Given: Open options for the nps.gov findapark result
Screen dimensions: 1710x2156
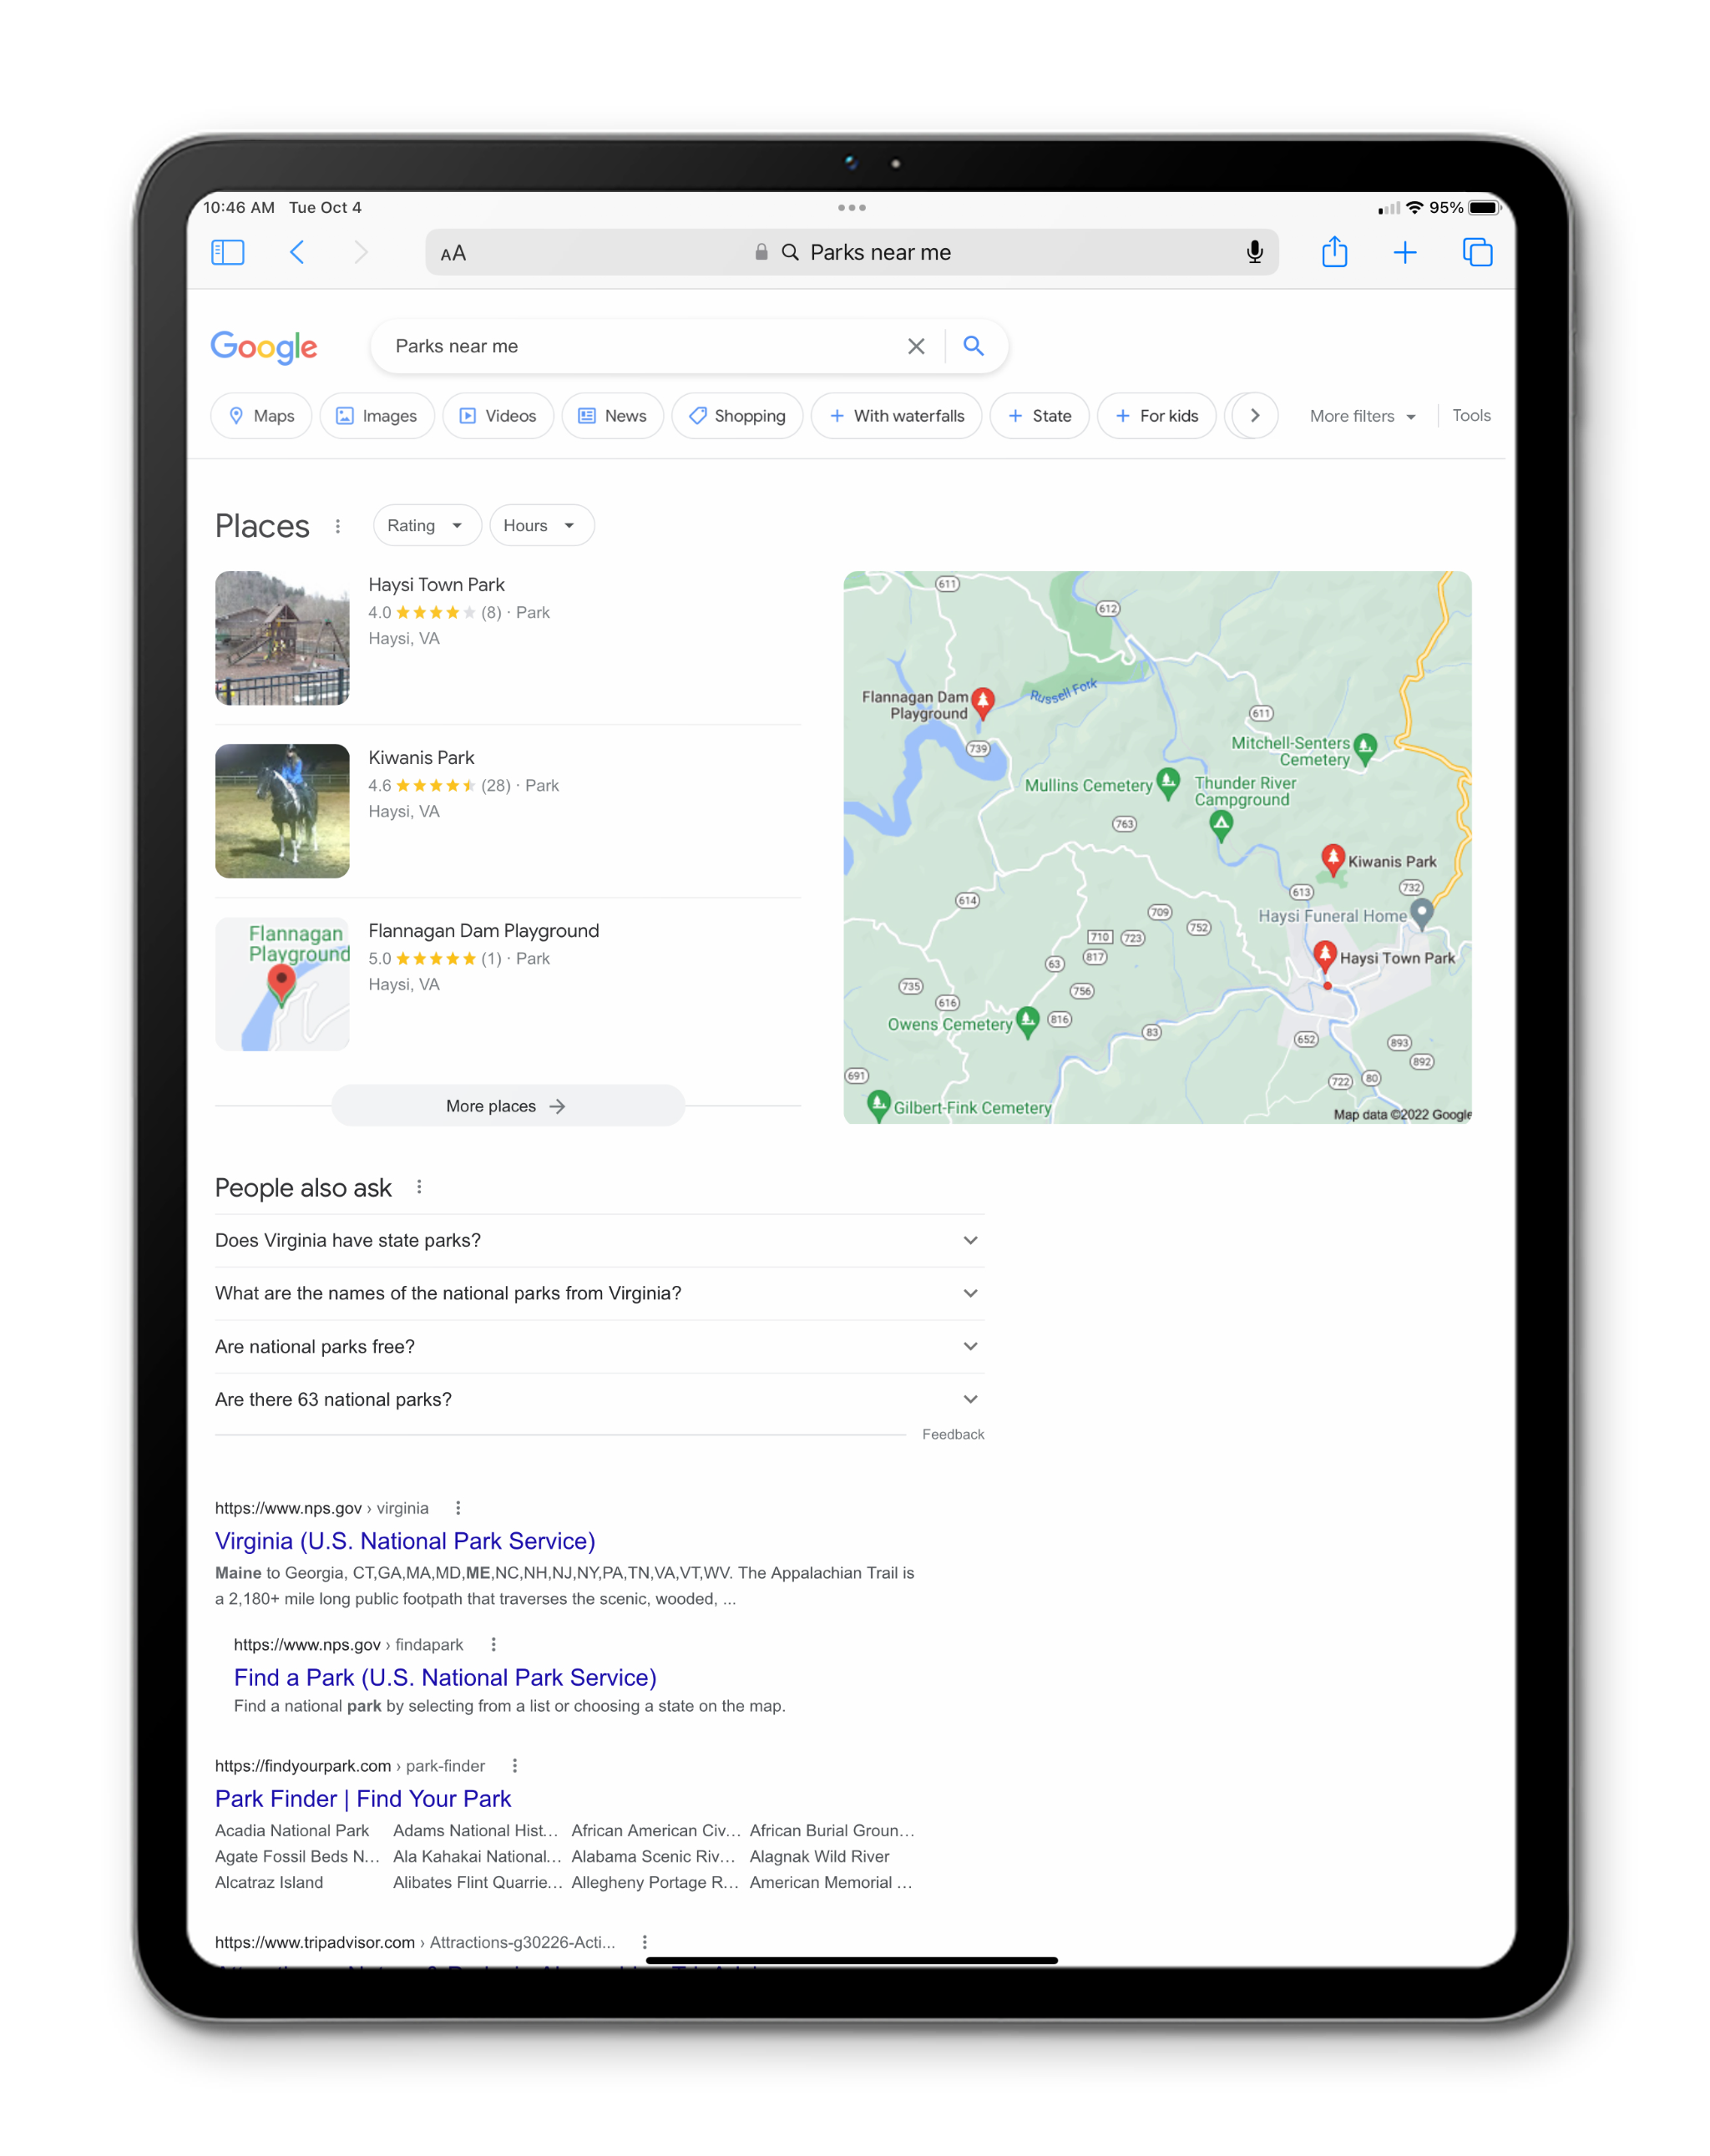Looking at the screenshot, I should [493, 1644].
